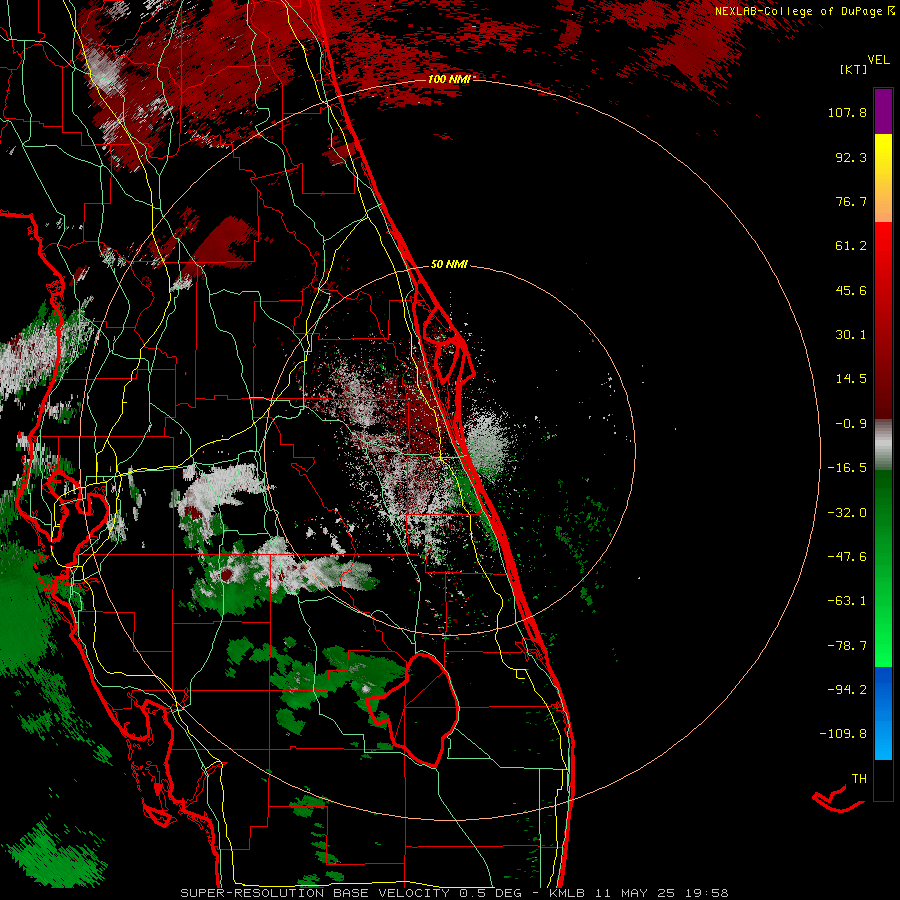Pick the -109.8 velocity scale value
Image resolution: width=900 pixels, height=900 pixels.
coord(843,734)
